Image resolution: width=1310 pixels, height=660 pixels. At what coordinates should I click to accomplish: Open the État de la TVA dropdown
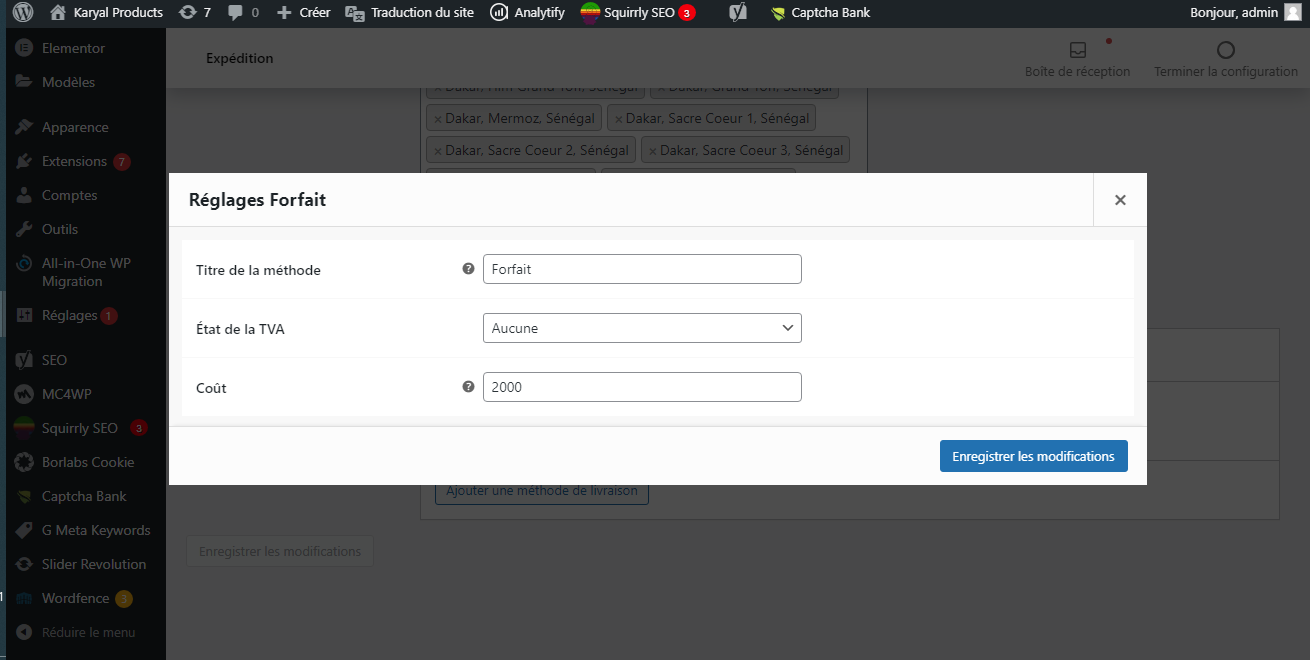(642, 328)
